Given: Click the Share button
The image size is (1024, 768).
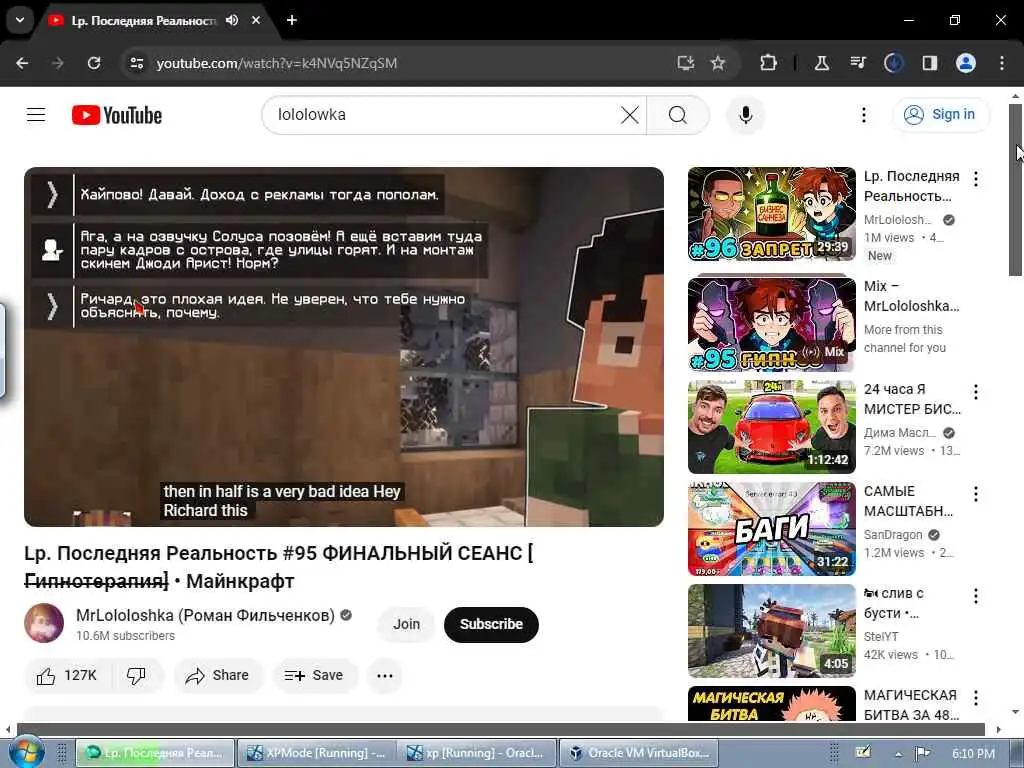Looking at the screenshot, I should coord(218,675).
